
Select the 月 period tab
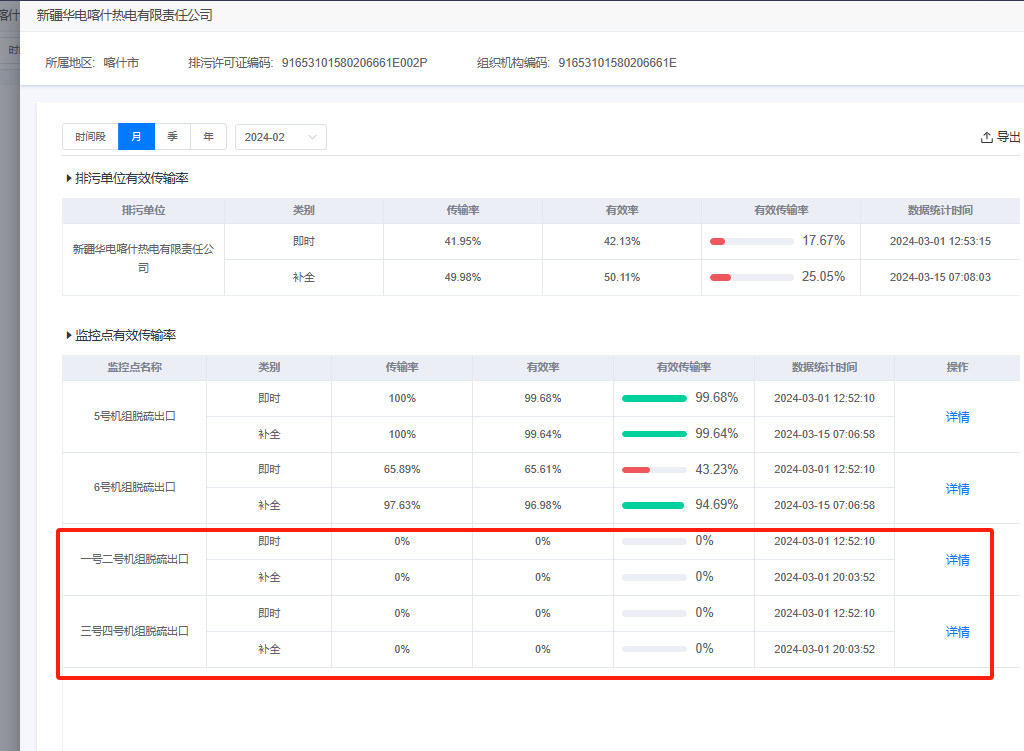(x=136, y=136)
